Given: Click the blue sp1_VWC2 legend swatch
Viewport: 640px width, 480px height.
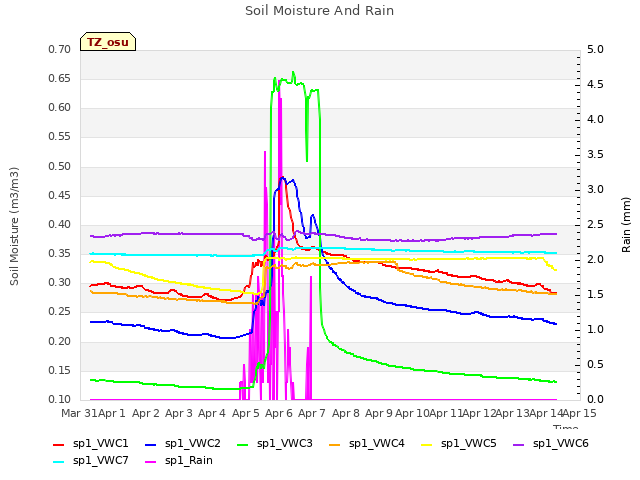Looking at the screenshot, I should coord(151,444).
